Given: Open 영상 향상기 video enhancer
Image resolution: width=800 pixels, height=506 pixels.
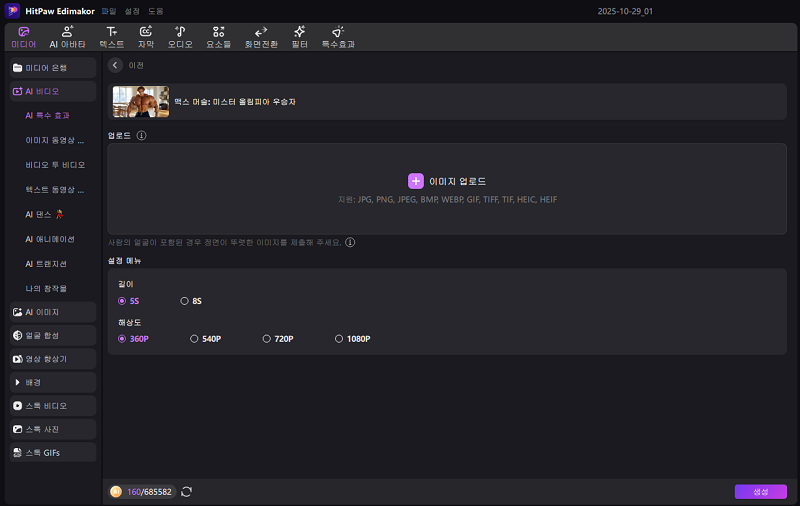Looking at the screenshot, I should (53, 359).
